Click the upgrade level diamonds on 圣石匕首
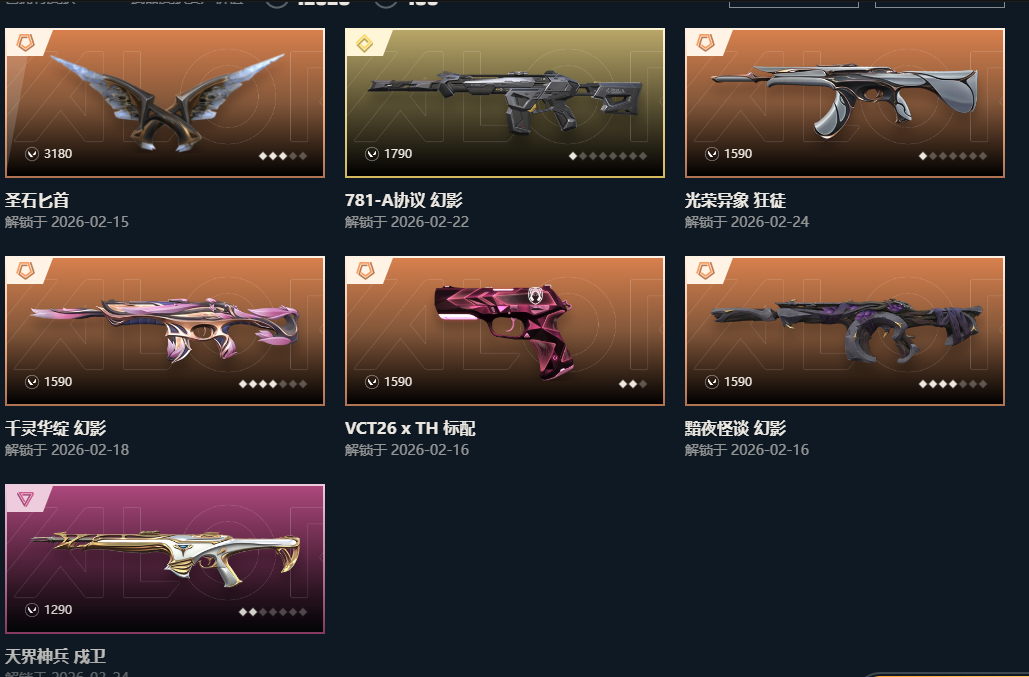Image resolution: width=1029 pixels, height=677 pixels. [283, 156]
